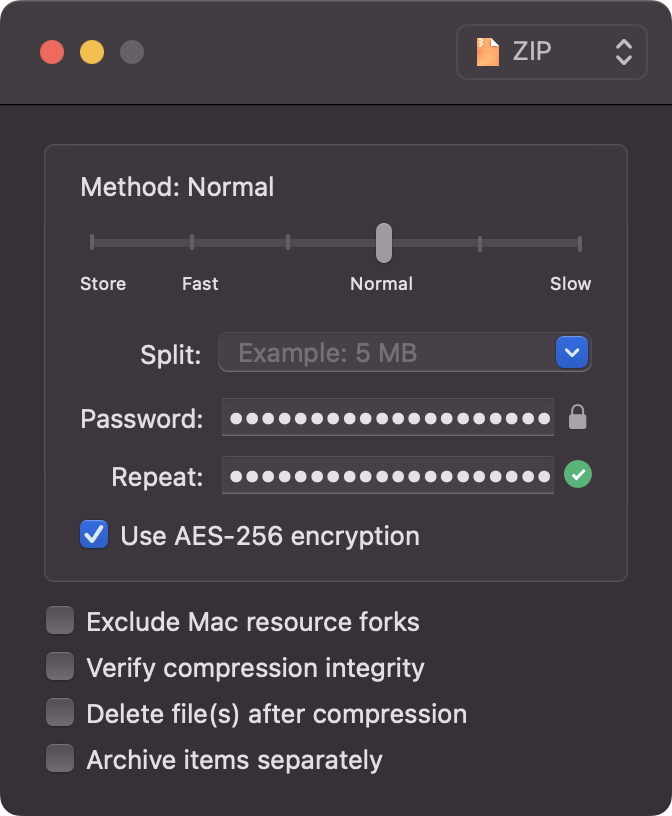Click the Fast tick on the method slider
The width and height of the screenshot is (672, 816).
191,242
